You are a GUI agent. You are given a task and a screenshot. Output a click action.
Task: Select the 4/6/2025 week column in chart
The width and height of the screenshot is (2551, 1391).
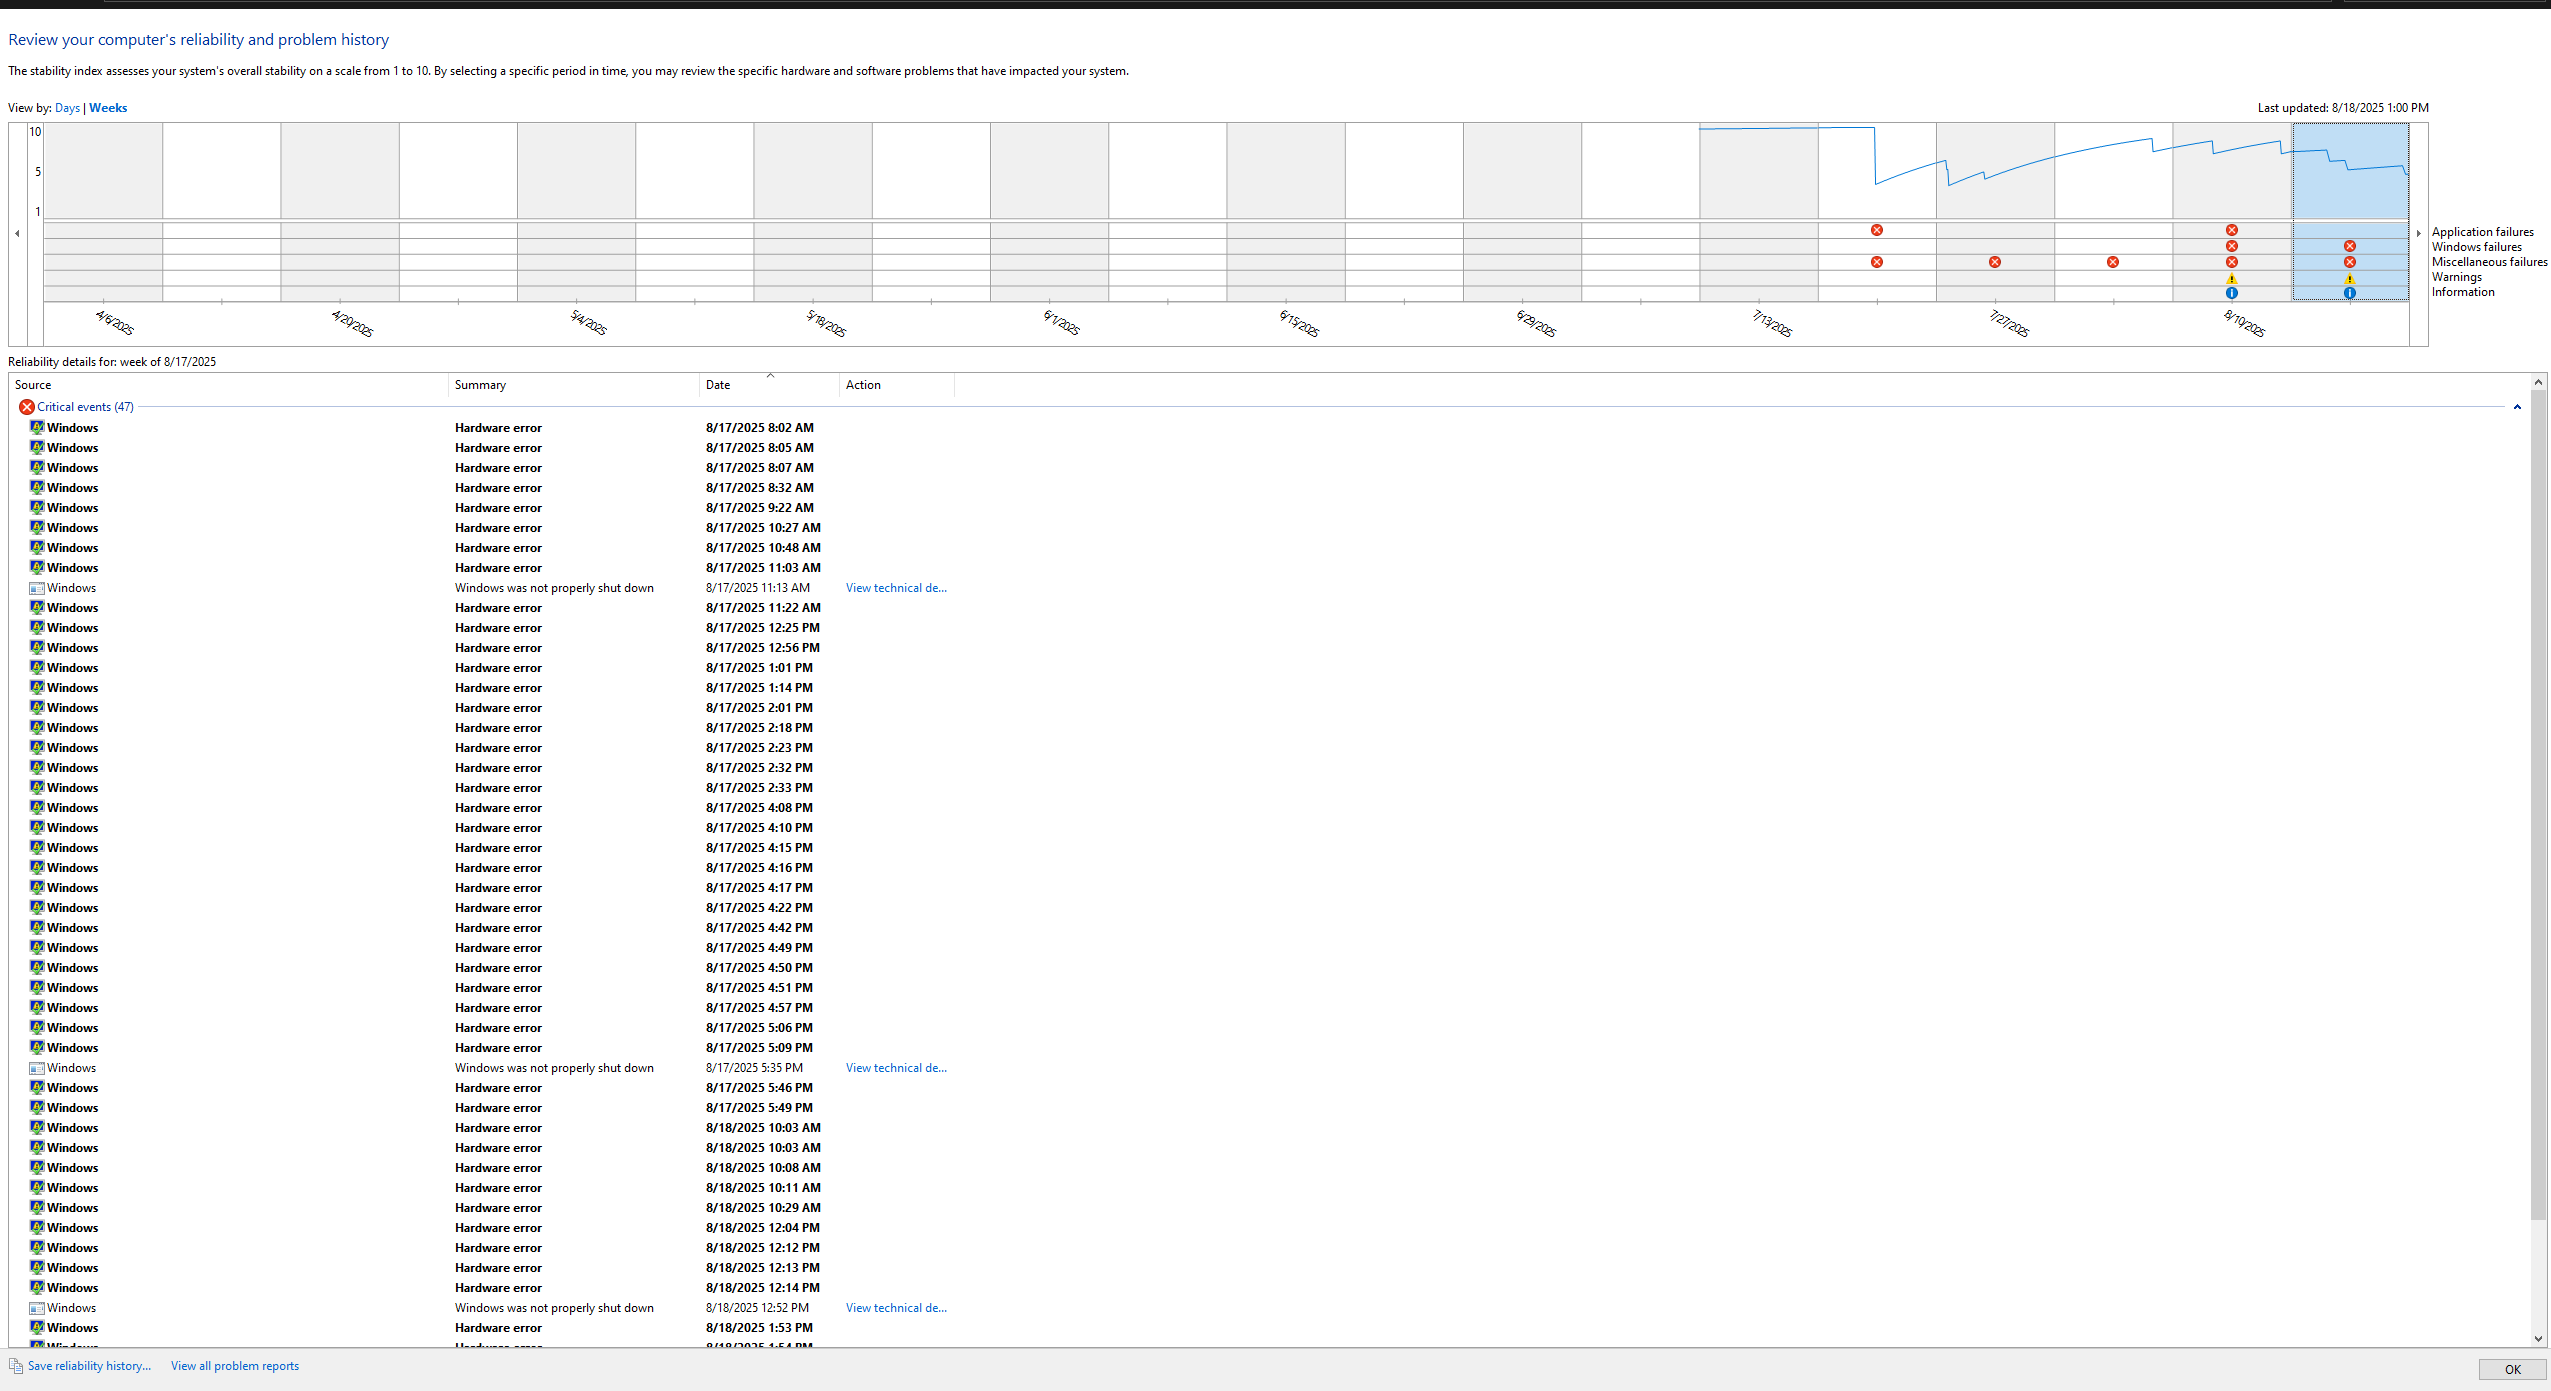[x=103, y=212]
